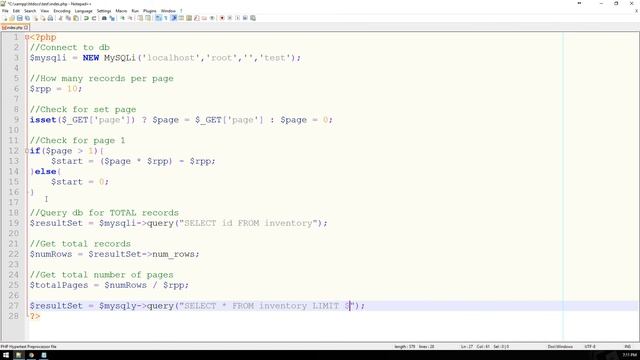
Task: Print the document with the Print toolbar icon
Action: pos(50,18)
